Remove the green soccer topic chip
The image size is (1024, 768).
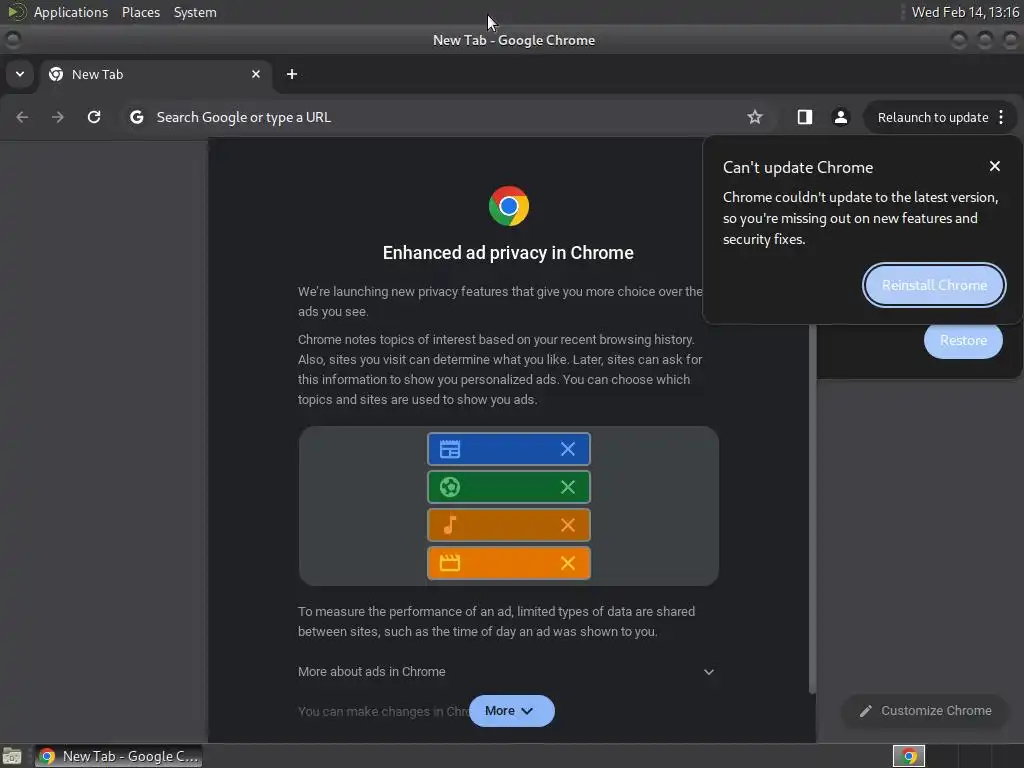568,487
